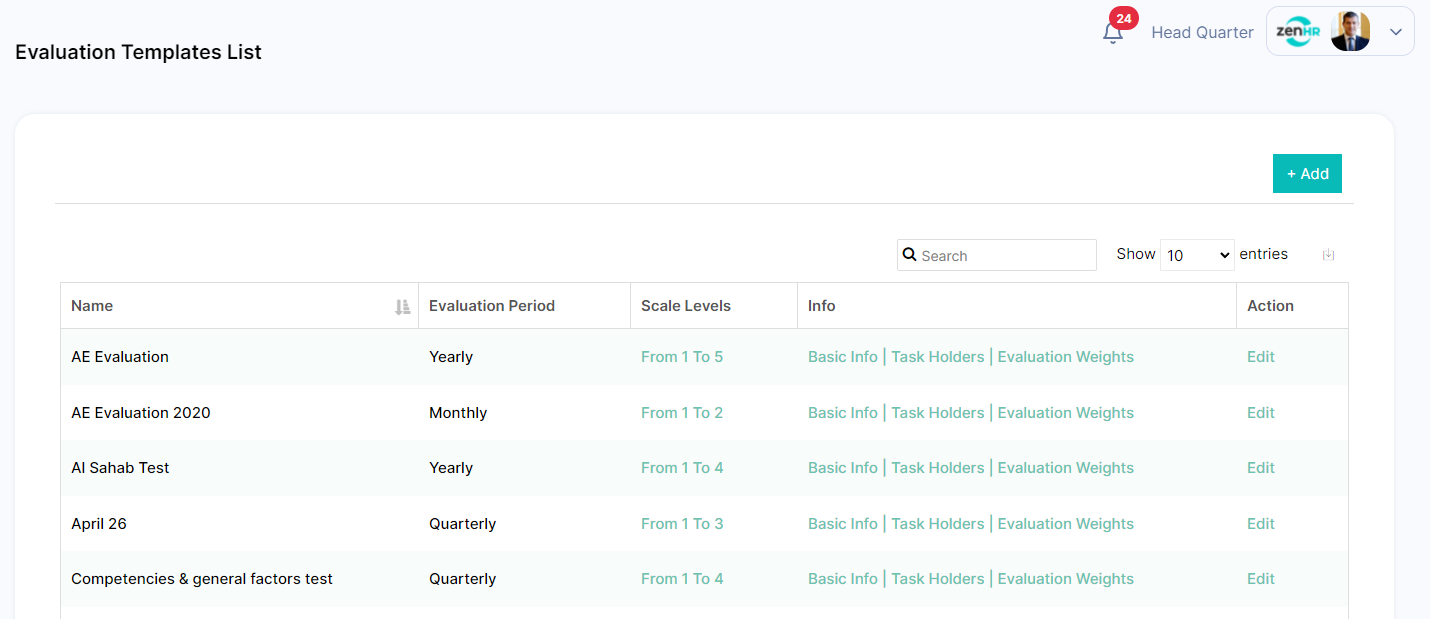The image size is (1430, 619).
Task: Open Basic Info for AE Evaluation 2020
Action: (x=843, y=413)
